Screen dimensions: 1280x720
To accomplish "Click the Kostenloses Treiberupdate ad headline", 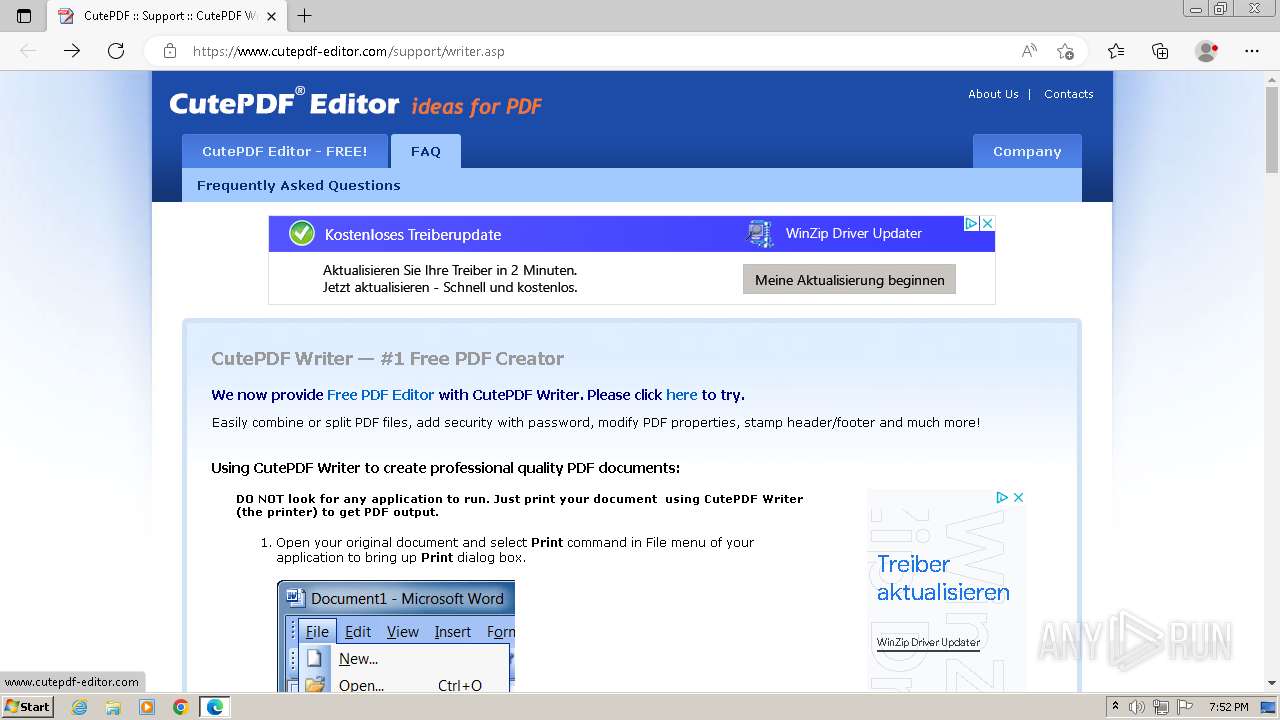I will click(x=412, y=235).
